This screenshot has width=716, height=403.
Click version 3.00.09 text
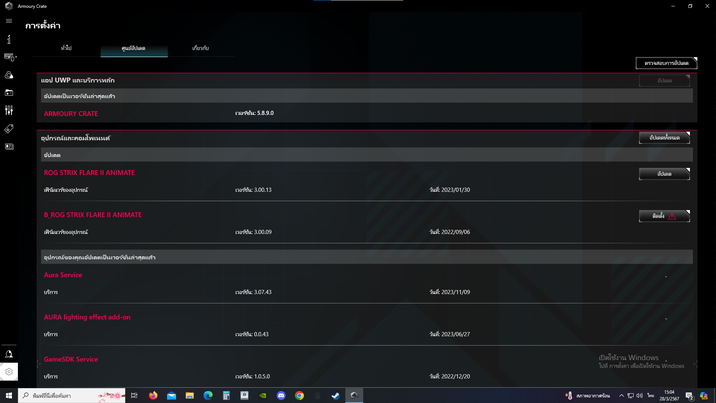[253, 232]
